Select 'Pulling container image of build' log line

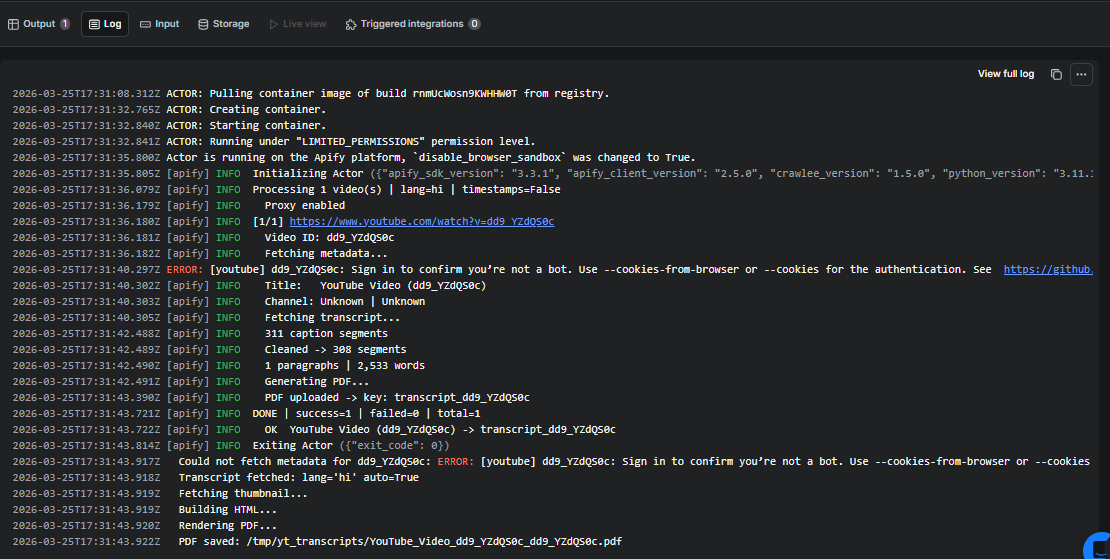click(x=311, y=93)
